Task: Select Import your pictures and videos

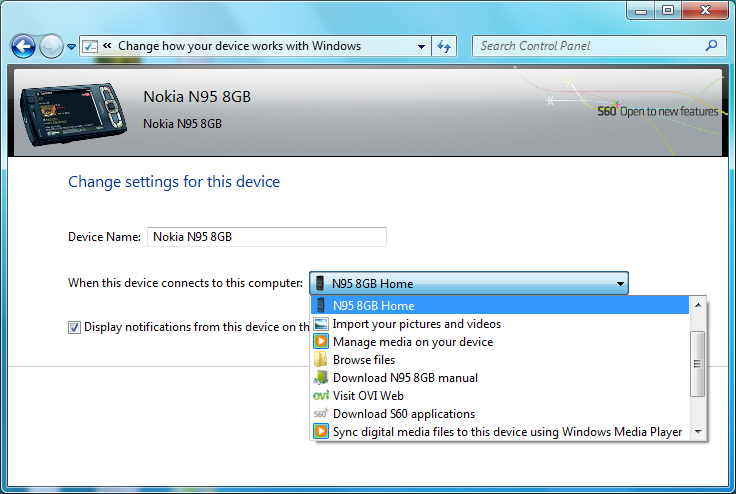Action: coord(499,324)
